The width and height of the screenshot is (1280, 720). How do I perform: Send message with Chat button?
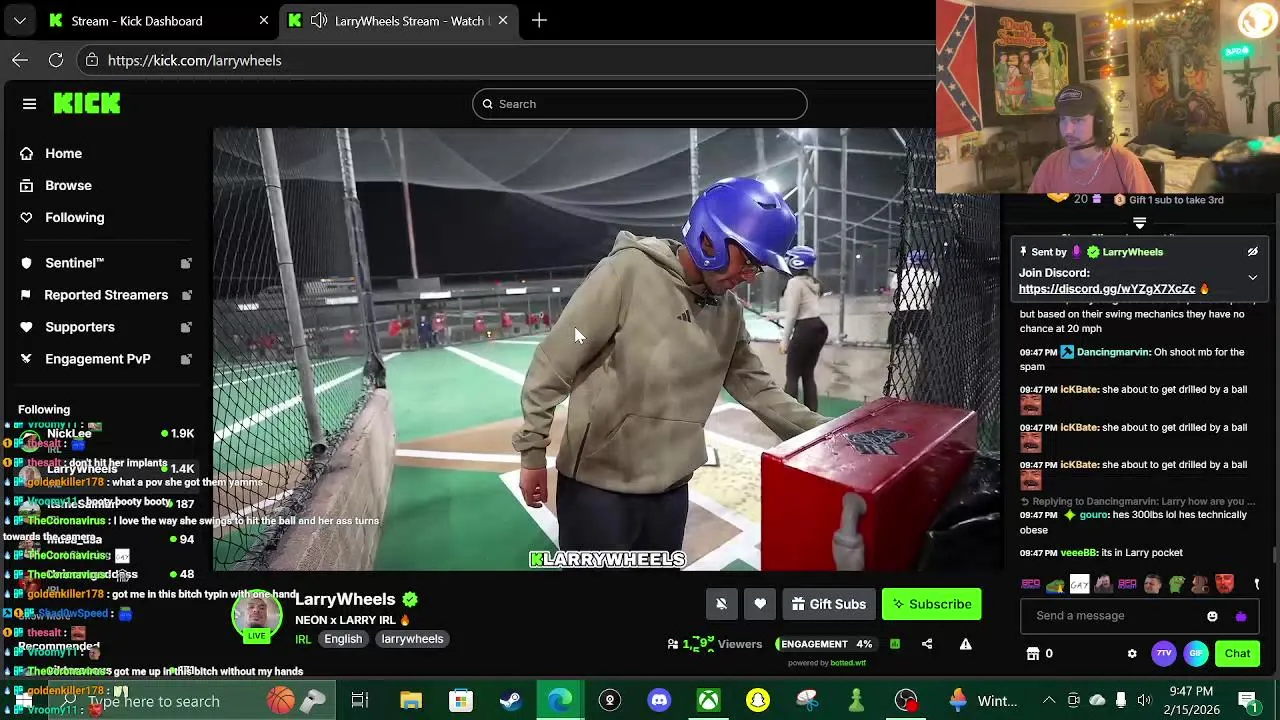pos(1237,654)
